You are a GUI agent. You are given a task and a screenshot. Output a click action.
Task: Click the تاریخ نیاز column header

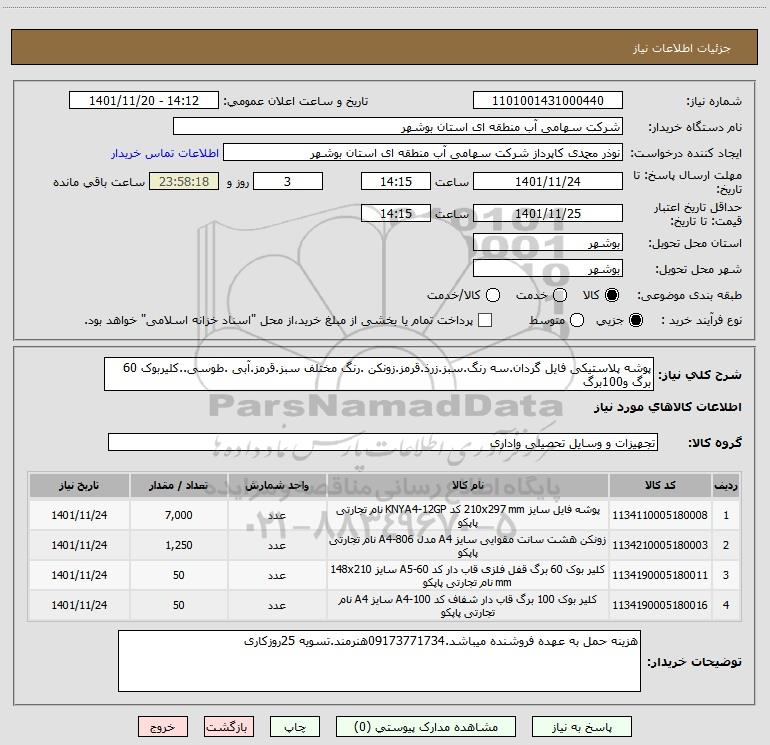(x=79, y=486)
